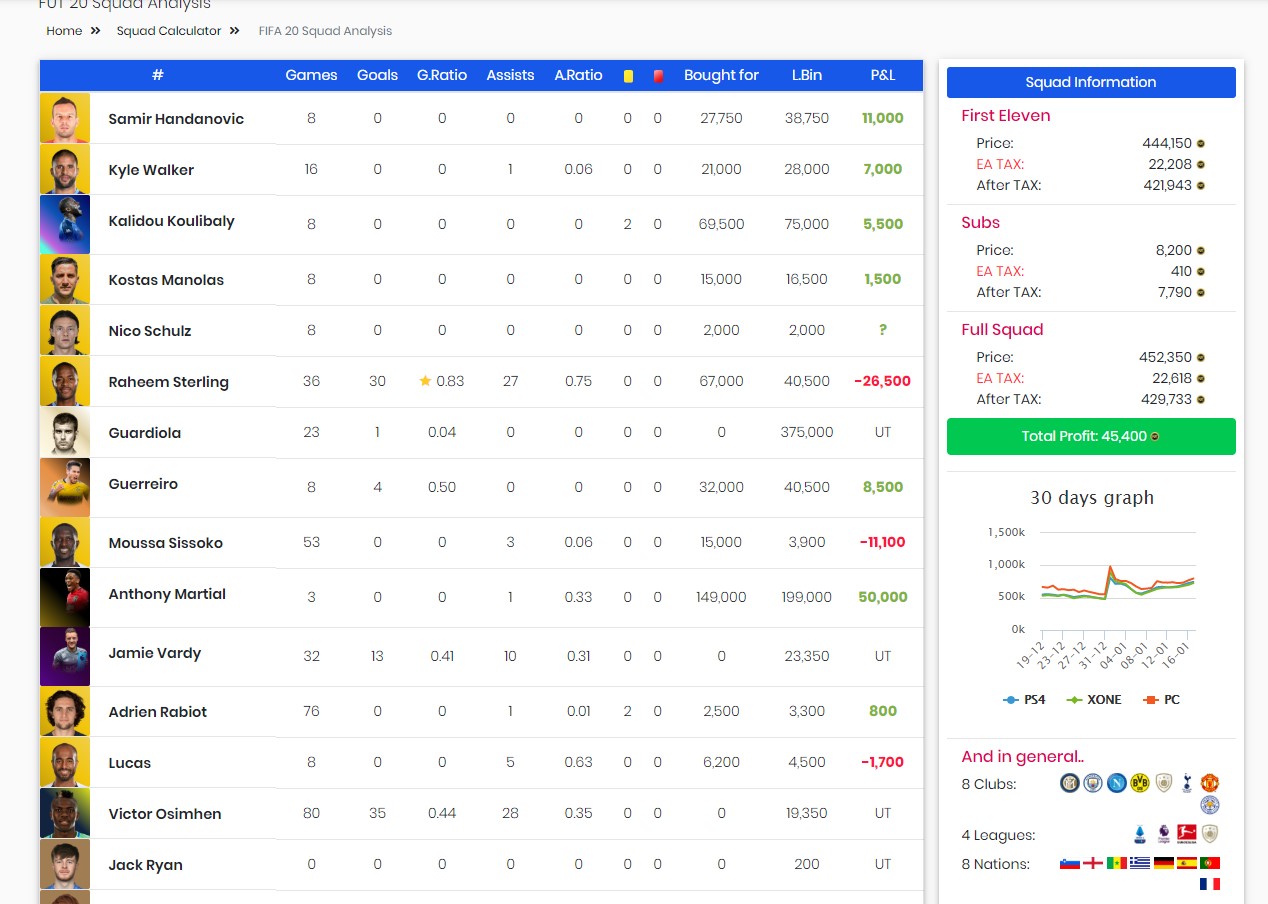Click Guerreiro's player card thumbnail
The width and height of the screenshot is (1268, 904).
coord(65,487)
